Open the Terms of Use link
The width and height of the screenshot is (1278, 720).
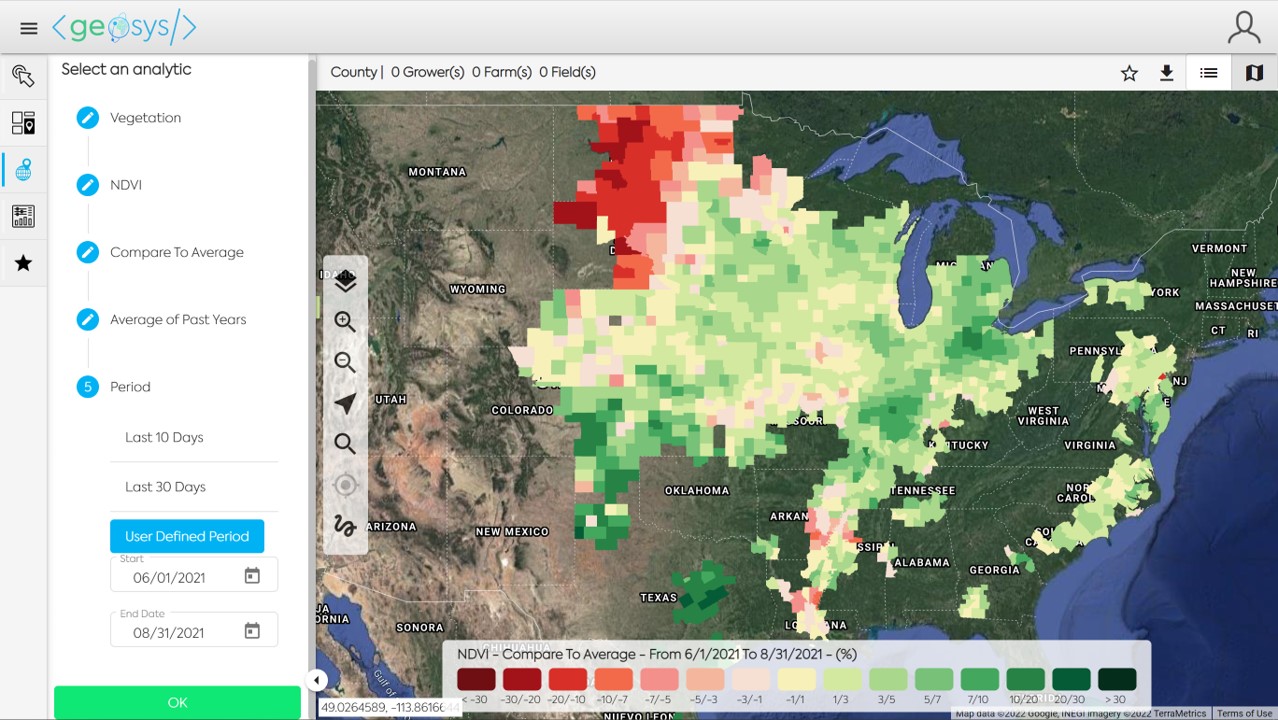(1245, 714)
